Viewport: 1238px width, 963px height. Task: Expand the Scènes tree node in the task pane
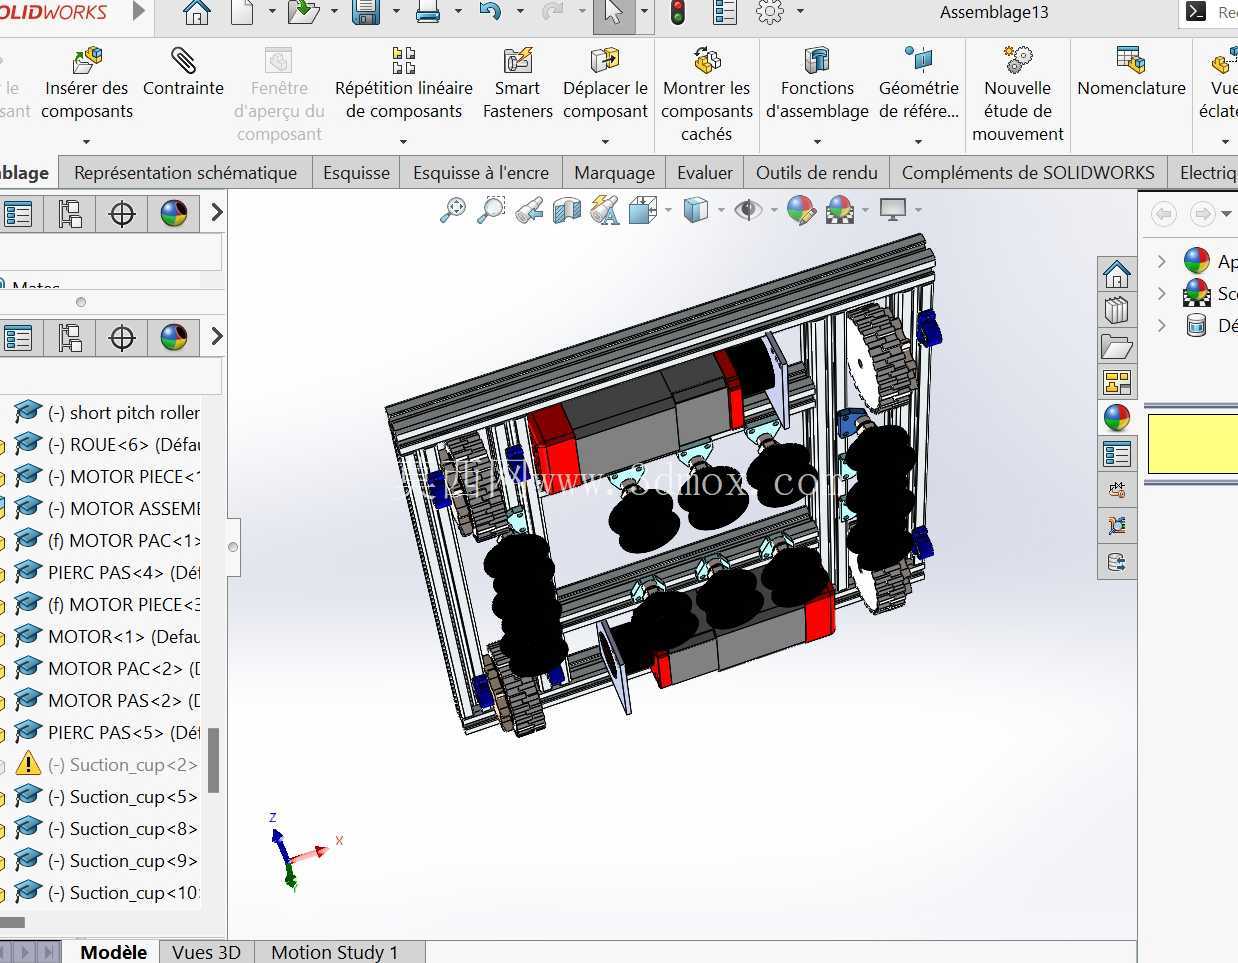(1161, 293)
